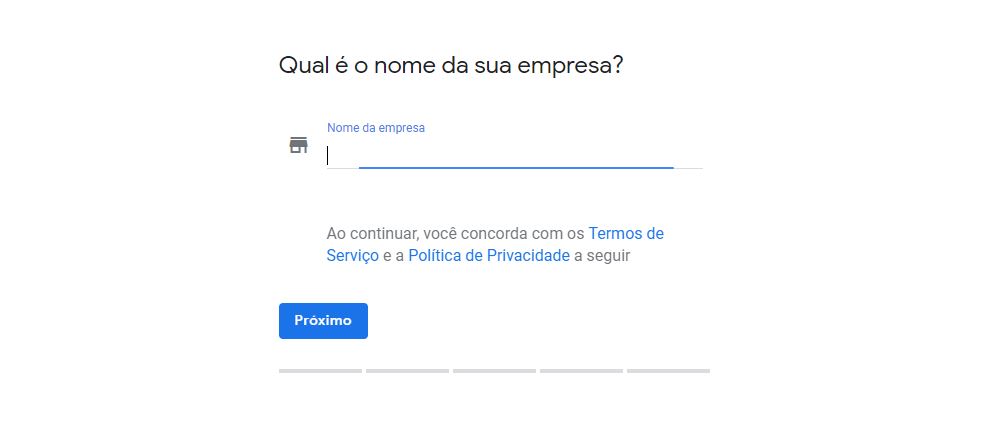This screenshot has height=428, width=1007.
Task: Click the blue underline beneath the company field
Action: 516,168
